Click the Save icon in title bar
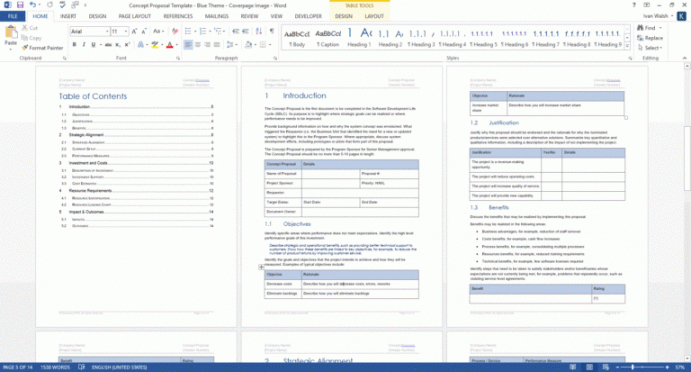 click(20, 5)
